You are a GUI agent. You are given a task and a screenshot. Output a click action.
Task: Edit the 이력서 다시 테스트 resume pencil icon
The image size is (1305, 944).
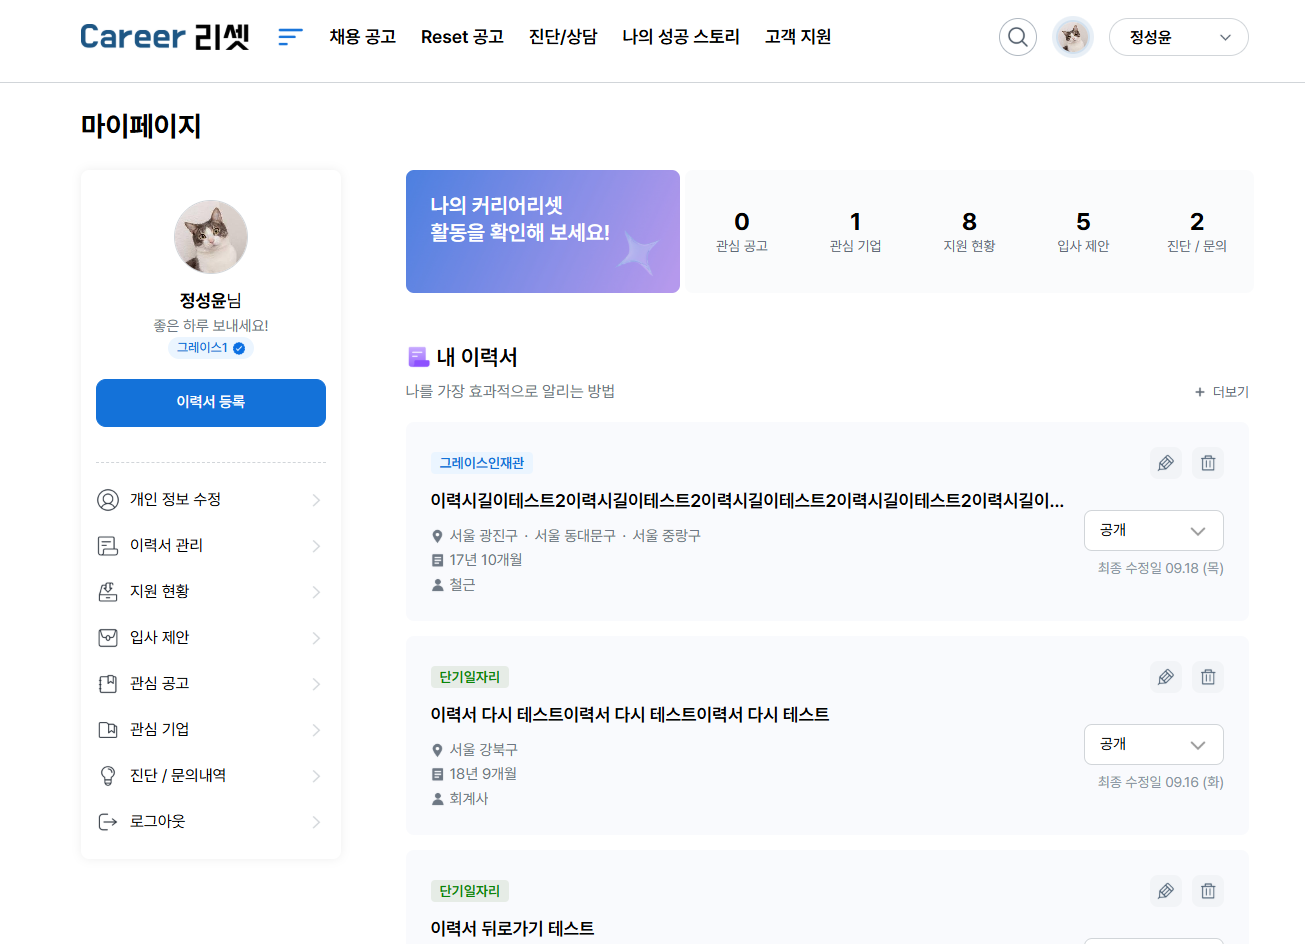tap(1166, 677)
